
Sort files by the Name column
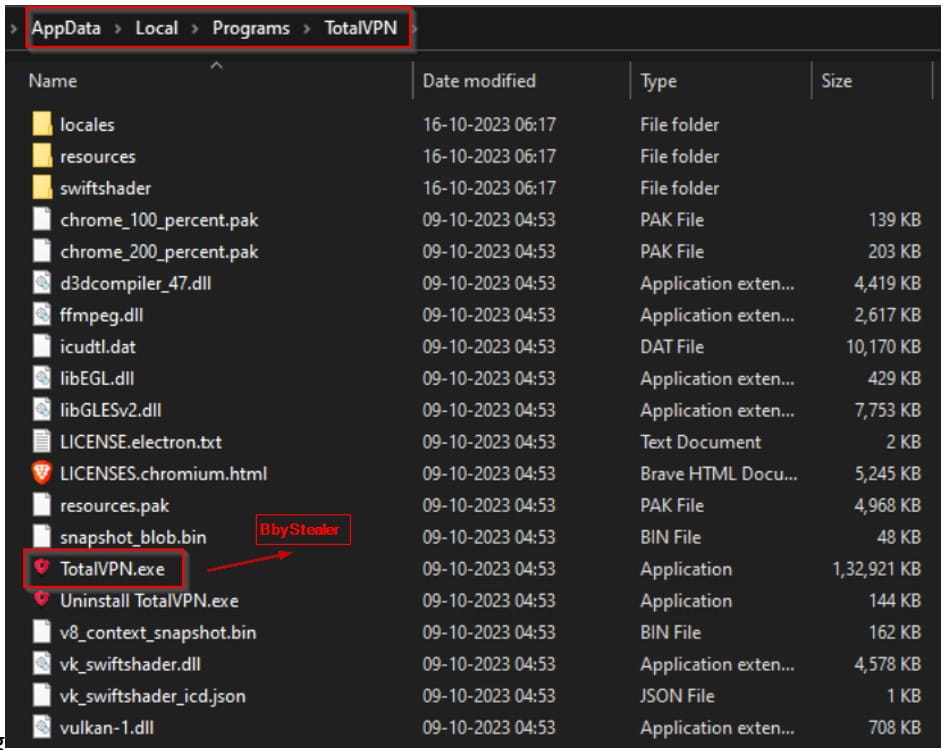tap(53, 81)
